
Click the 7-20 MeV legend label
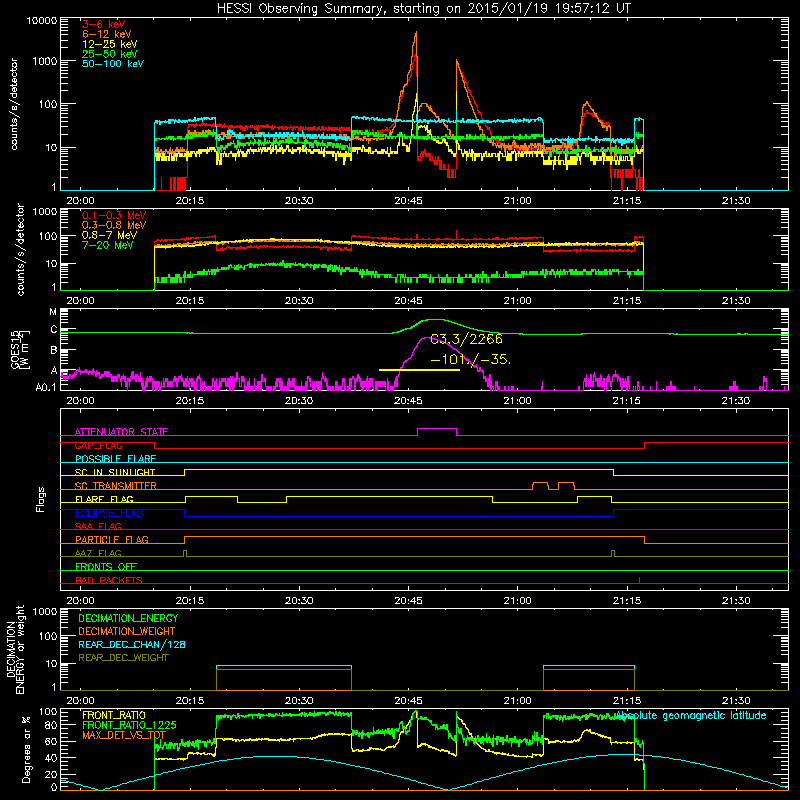pyautogui.click(x=107, y=245)
